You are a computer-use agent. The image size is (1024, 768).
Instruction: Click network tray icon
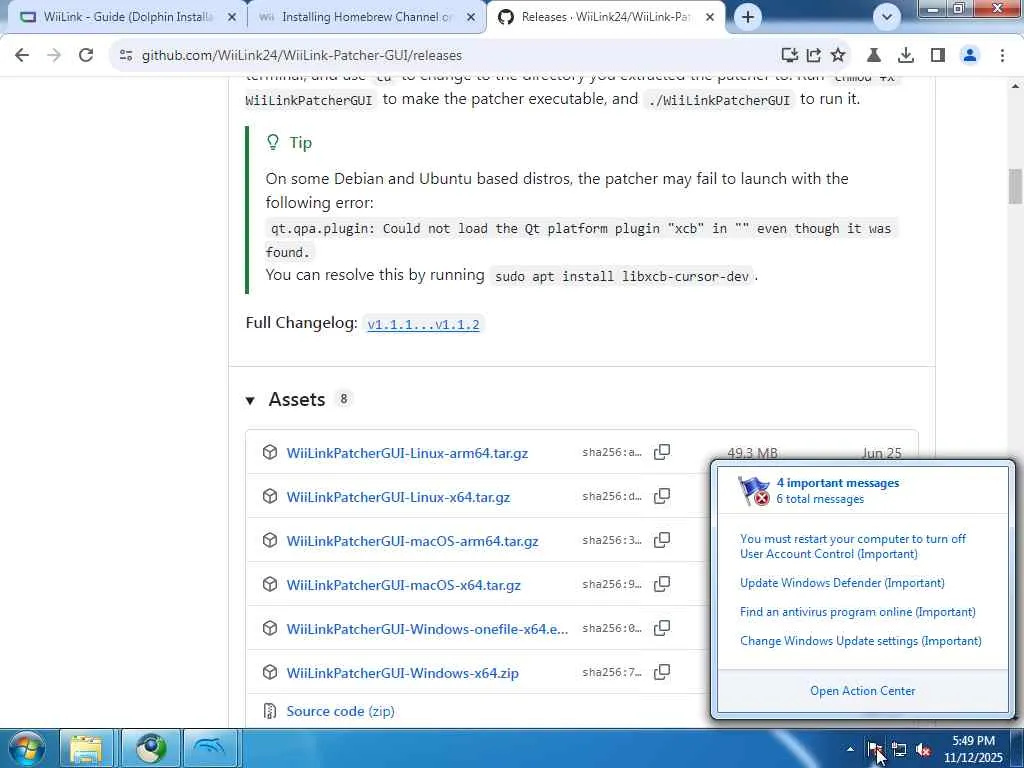[899, 750]
